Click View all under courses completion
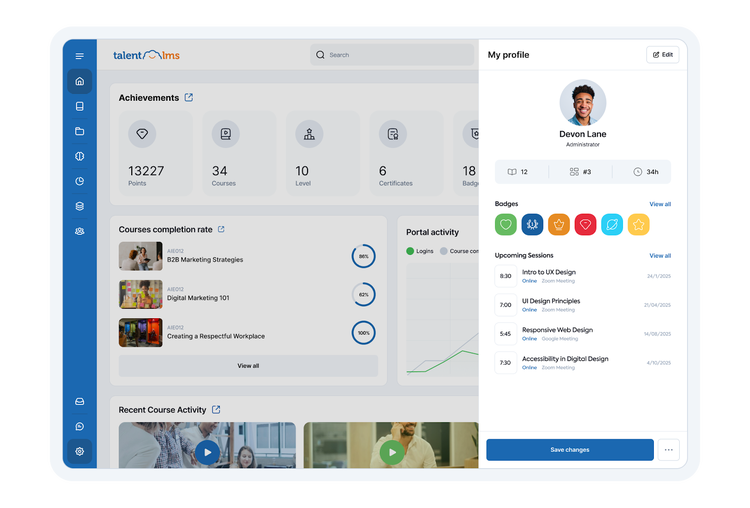The height and width of the screenshot is (508, 750). coord(248,365)
